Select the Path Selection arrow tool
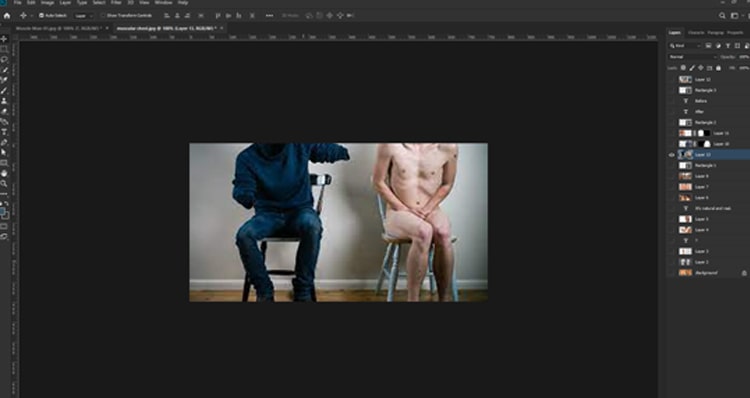 pos(4,153)
